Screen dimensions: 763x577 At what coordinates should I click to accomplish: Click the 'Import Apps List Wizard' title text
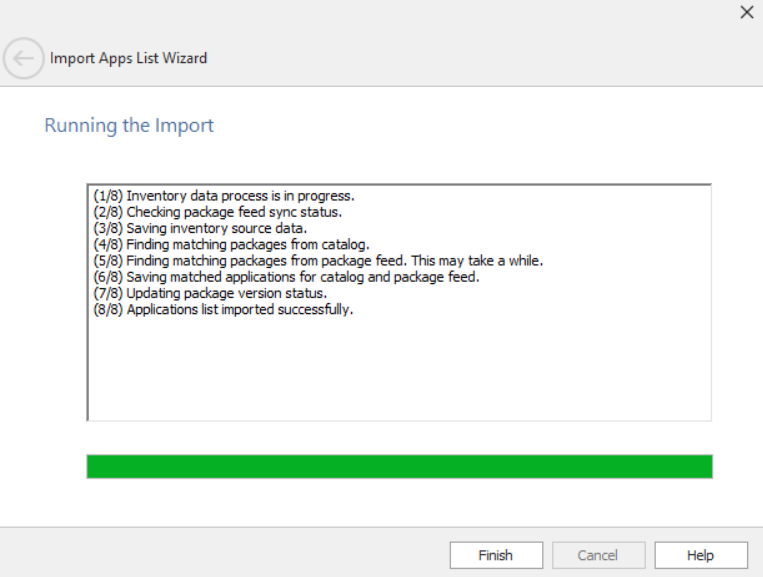click(129, 58)
